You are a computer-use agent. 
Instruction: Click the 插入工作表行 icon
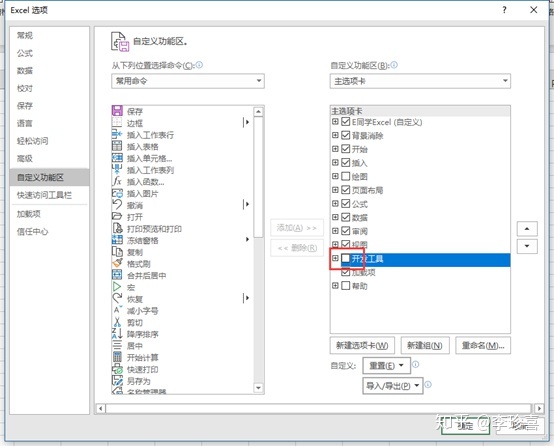click(x=117, y=134)
